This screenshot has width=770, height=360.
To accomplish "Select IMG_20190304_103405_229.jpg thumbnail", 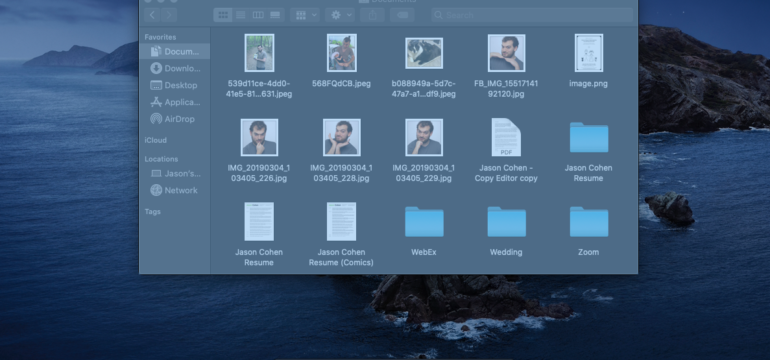I will coord(424,138).
